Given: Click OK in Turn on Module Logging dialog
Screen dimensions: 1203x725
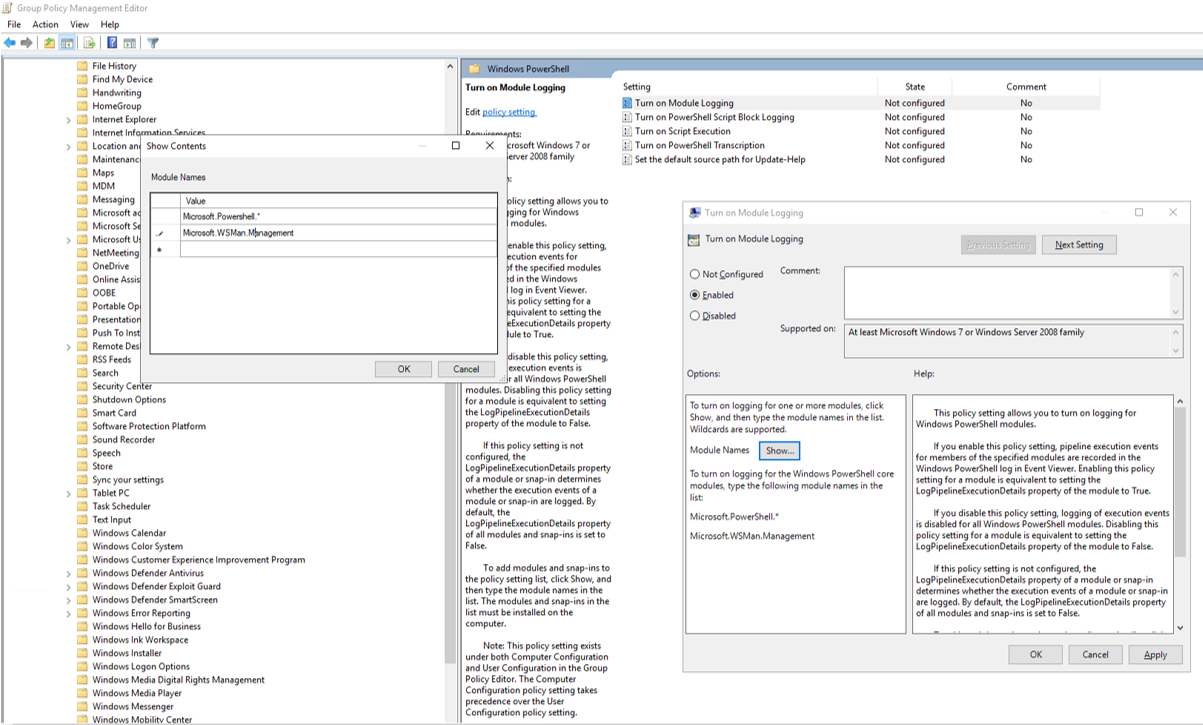Looking at the screenshot, I should [x=1036, y=655].
